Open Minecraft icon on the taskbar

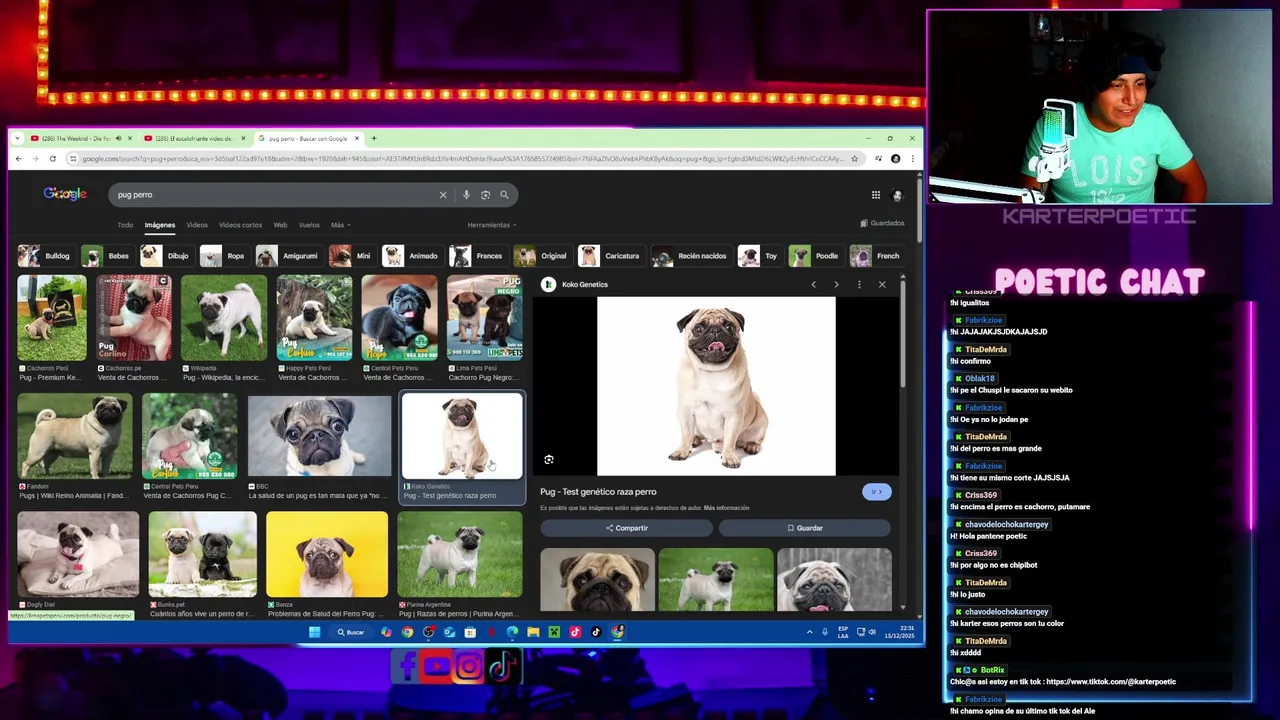click(554, 632)
